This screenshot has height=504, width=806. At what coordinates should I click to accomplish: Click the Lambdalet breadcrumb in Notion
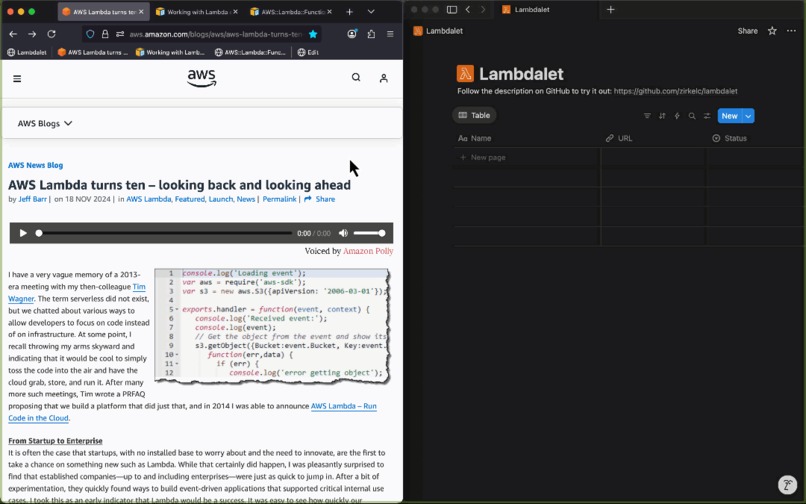pyautogui.click(x=438, y=31)
